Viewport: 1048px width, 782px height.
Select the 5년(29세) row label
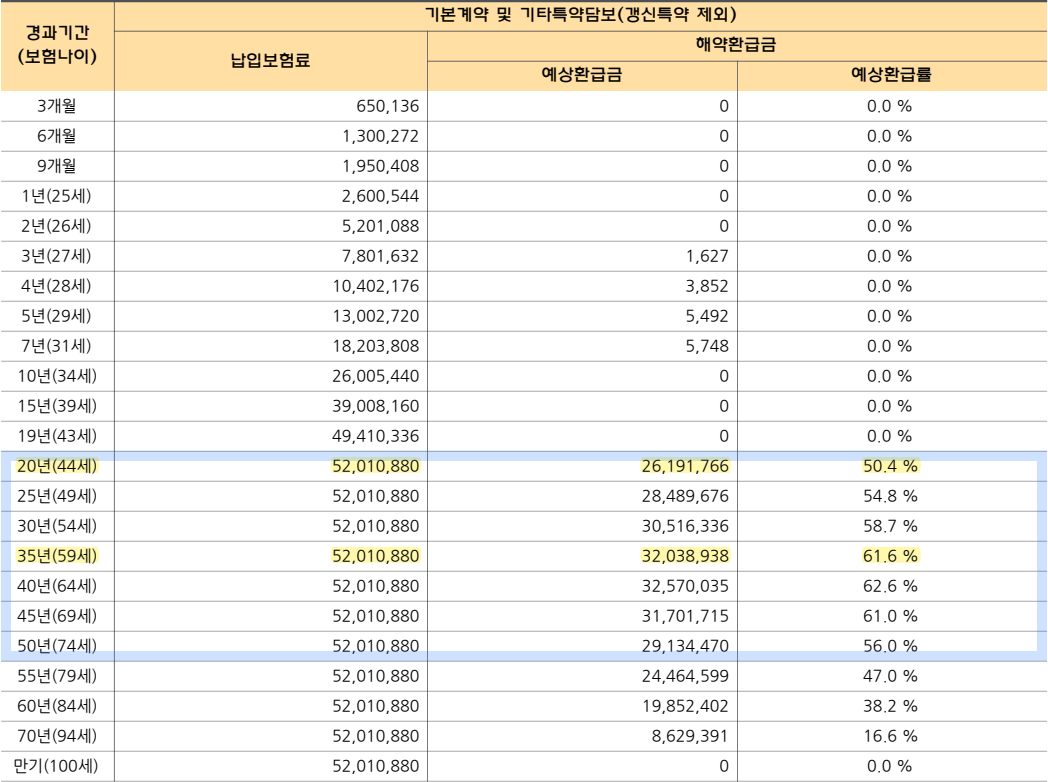click(56, 317)
